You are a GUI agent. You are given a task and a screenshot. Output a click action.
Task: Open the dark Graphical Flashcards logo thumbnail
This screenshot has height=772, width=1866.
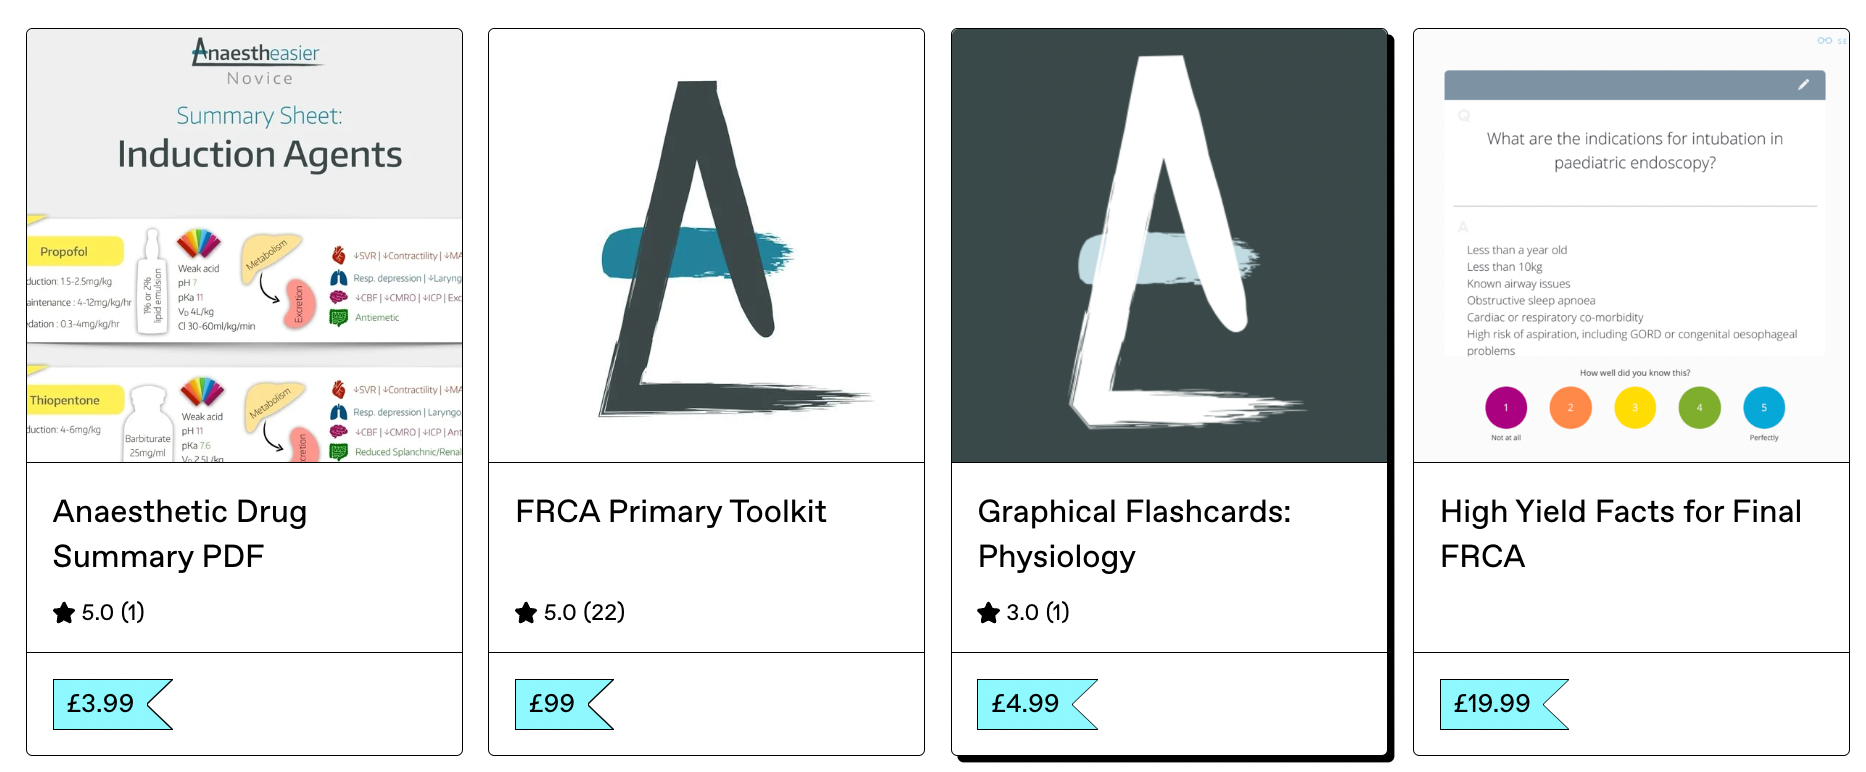tap(1169, 246)
